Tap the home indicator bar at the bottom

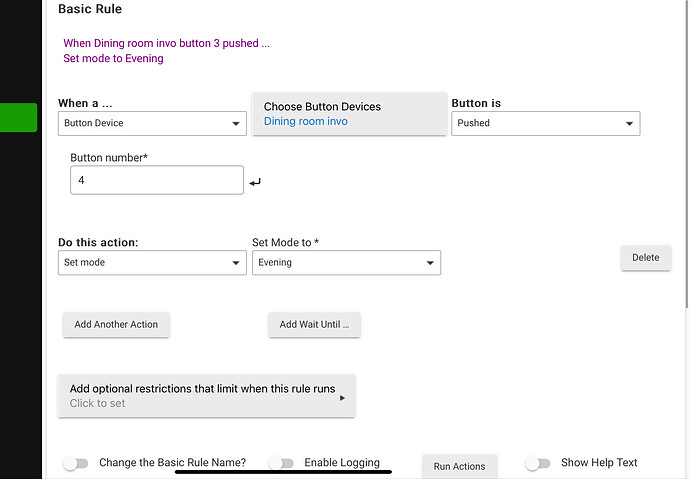pyautogui.click(x=283, y=472)
